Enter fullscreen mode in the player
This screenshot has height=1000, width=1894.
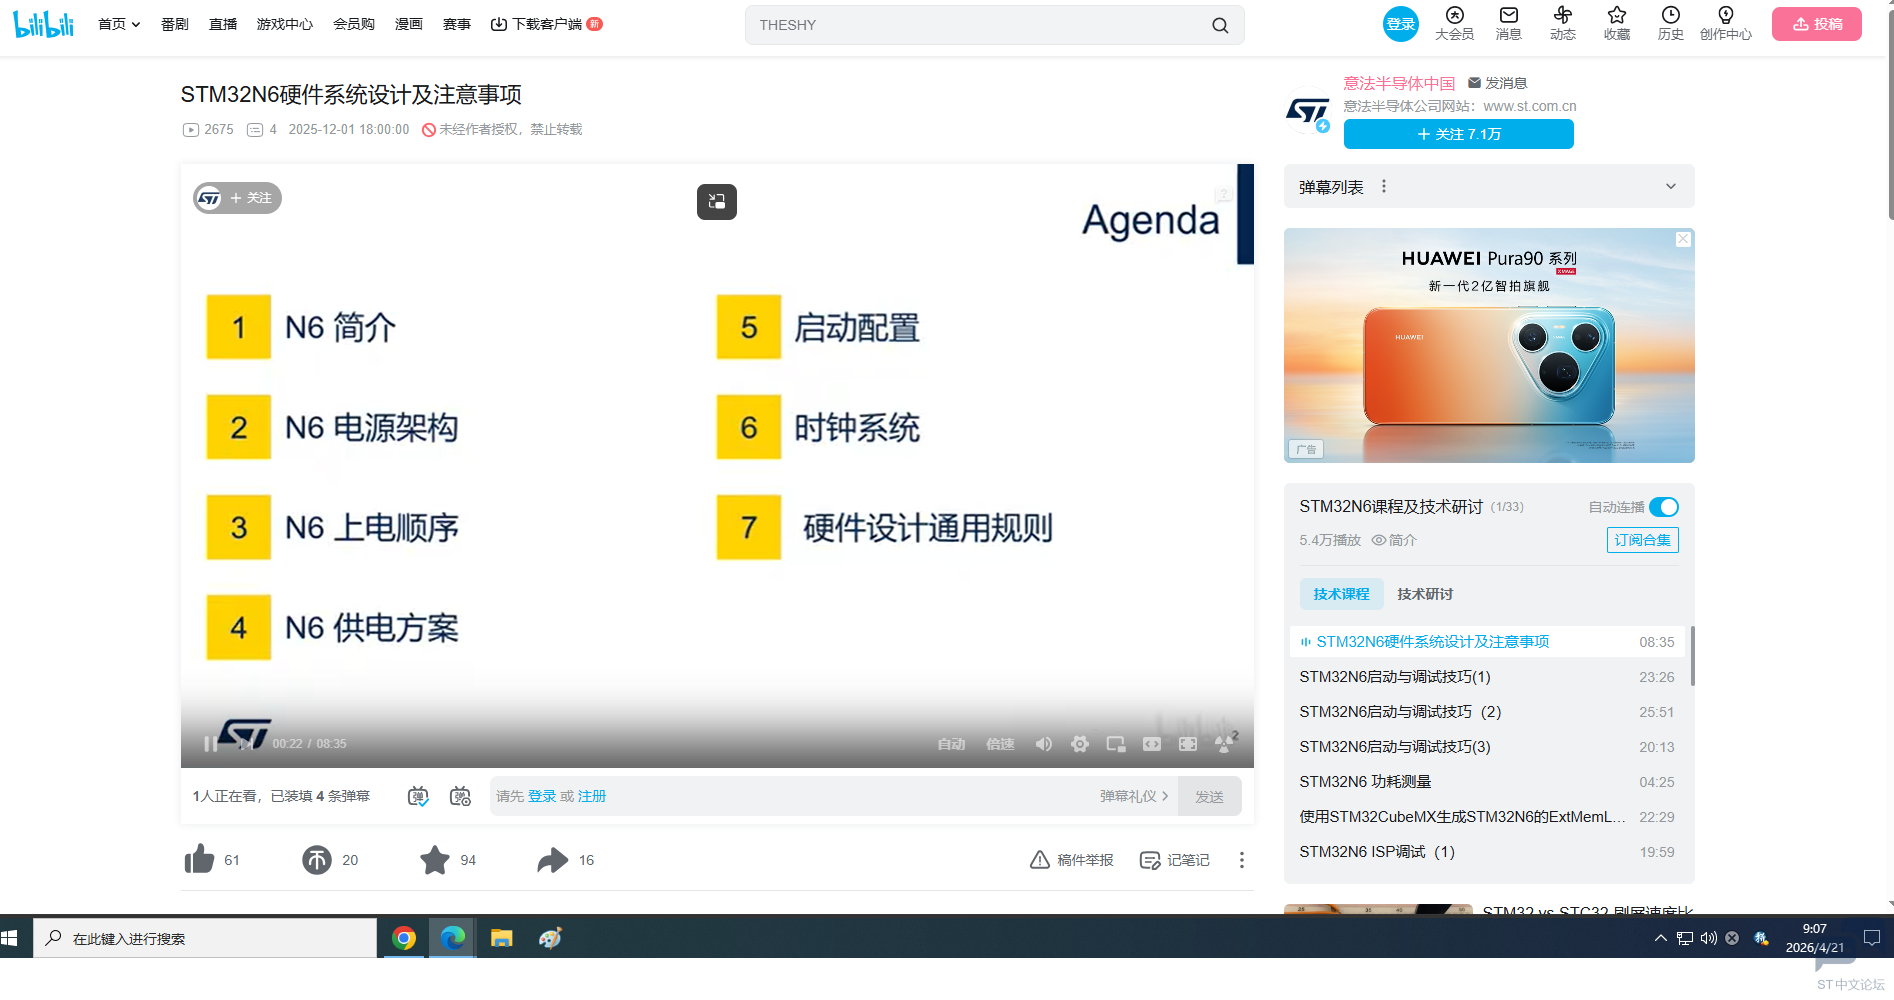click(x=1188, y=744)
